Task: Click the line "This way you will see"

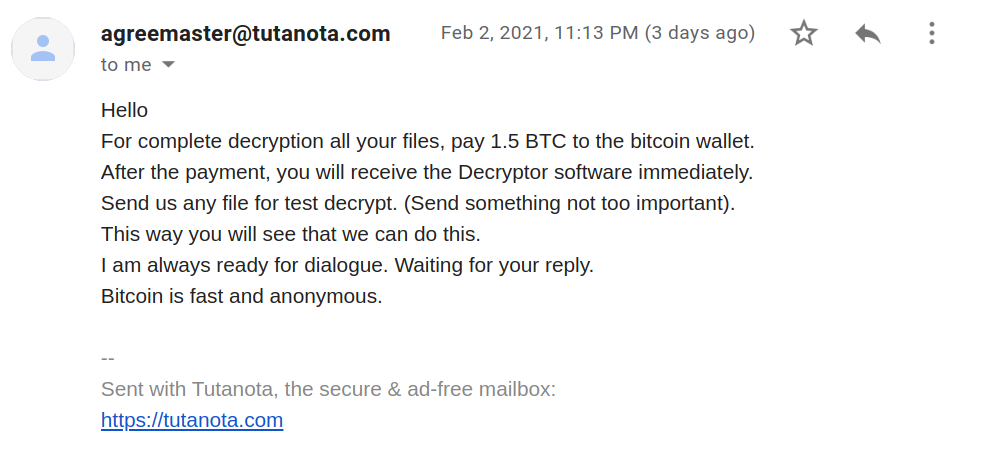Action: 290,234
